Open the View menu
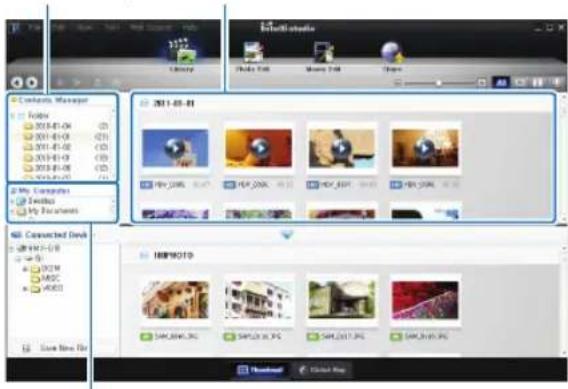Screen dimensions: 568x389 click(x=84, y=28)
